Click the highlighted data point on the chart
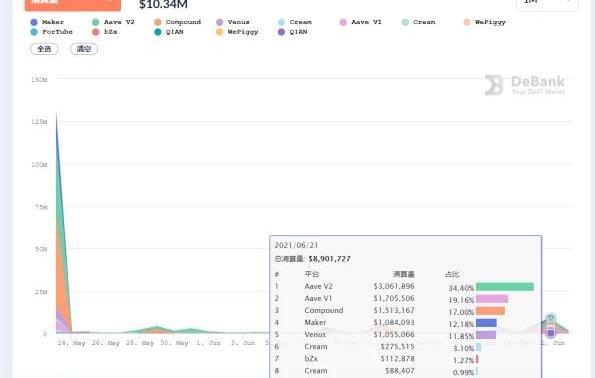The width and height of the screenshot is (595, 378). coord(551,333)
